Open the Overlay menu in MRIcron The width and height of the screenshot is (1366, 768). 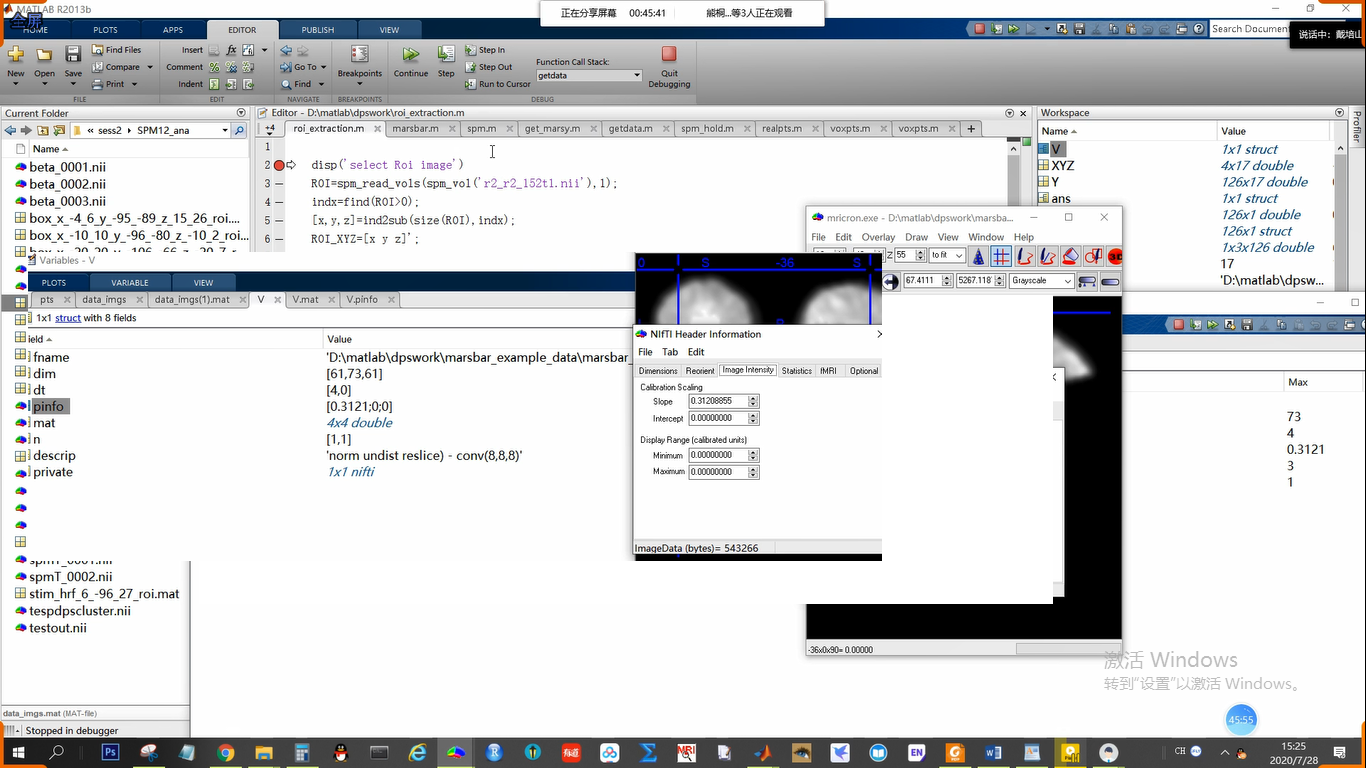pyautogui.click(x=878, y=237)
